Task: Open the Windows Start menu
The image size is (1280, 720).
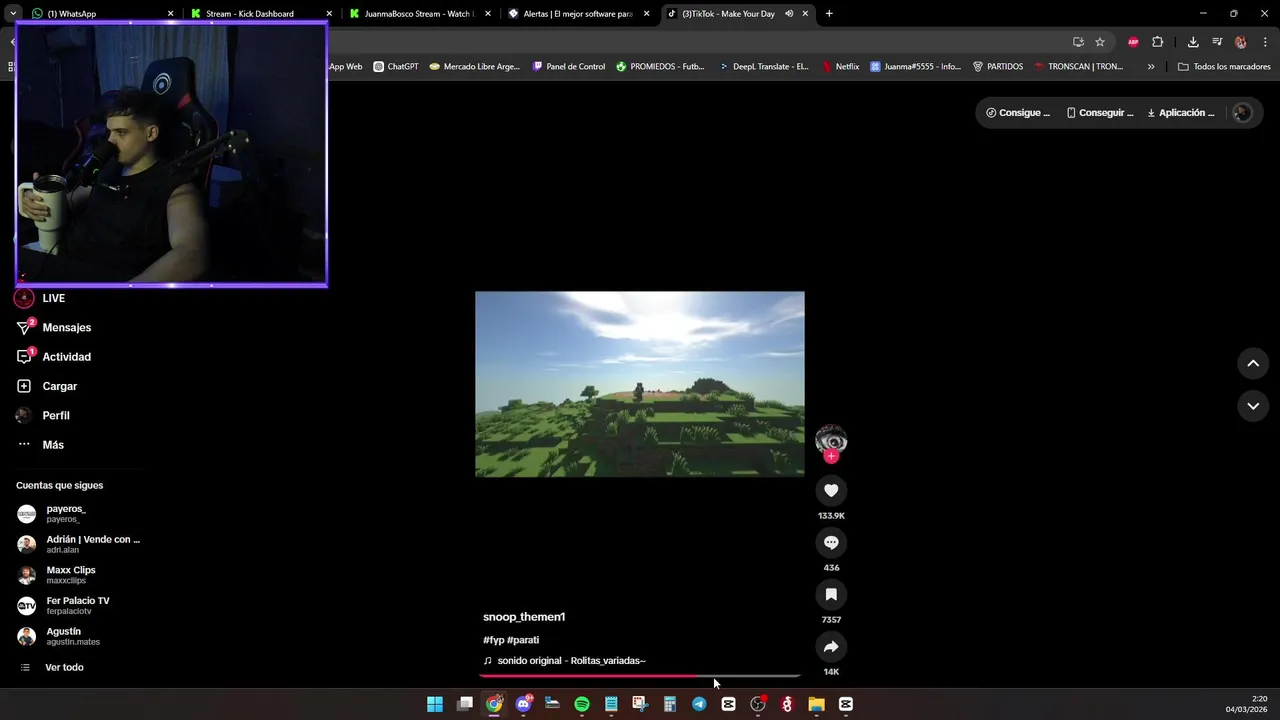Action: click(x=435, y=704)
